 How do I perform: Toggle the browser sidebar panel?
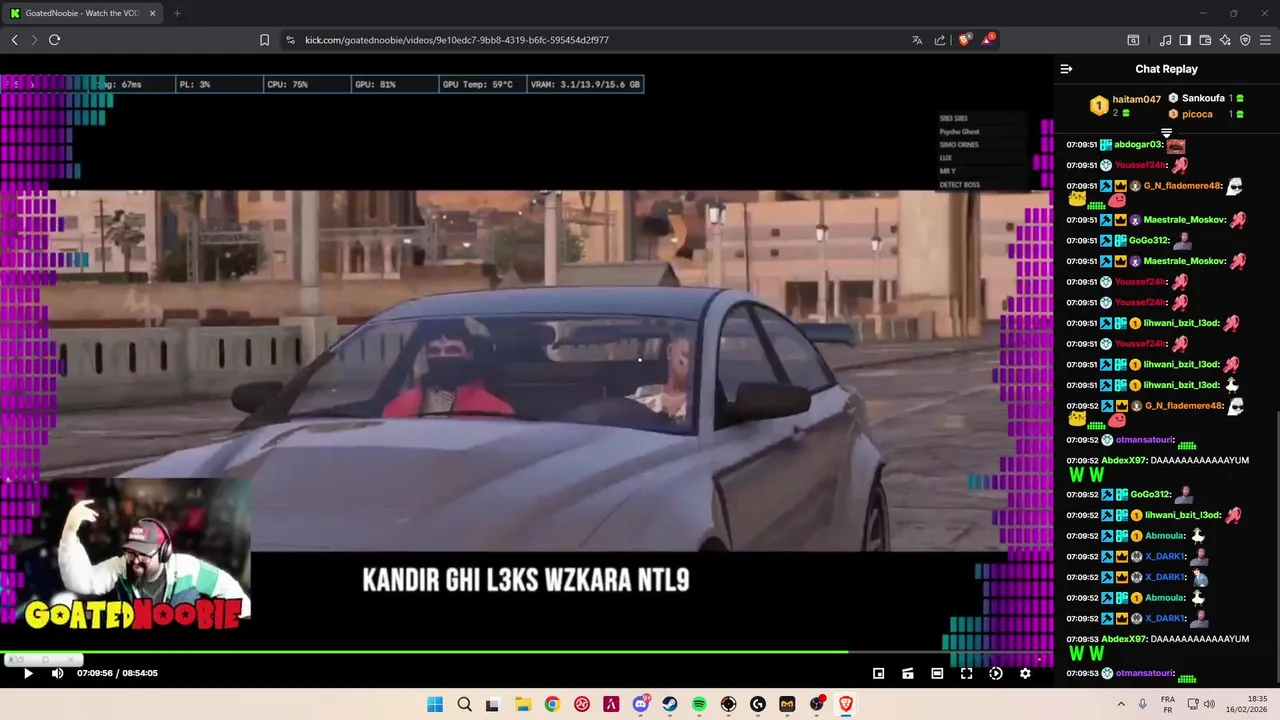pyautogui.click(x=1185, y=40)
